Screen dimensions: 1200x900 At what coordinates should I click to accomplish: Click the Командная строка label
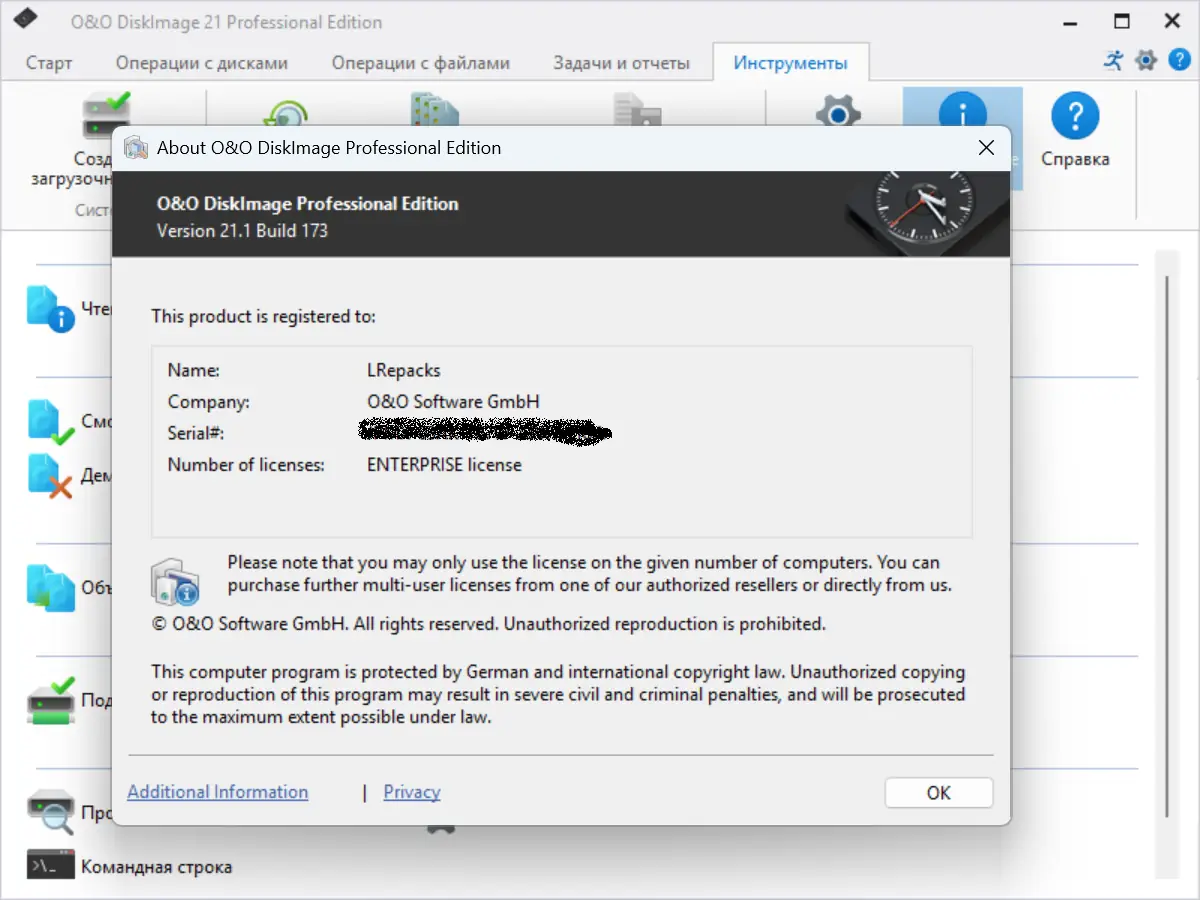156,867
